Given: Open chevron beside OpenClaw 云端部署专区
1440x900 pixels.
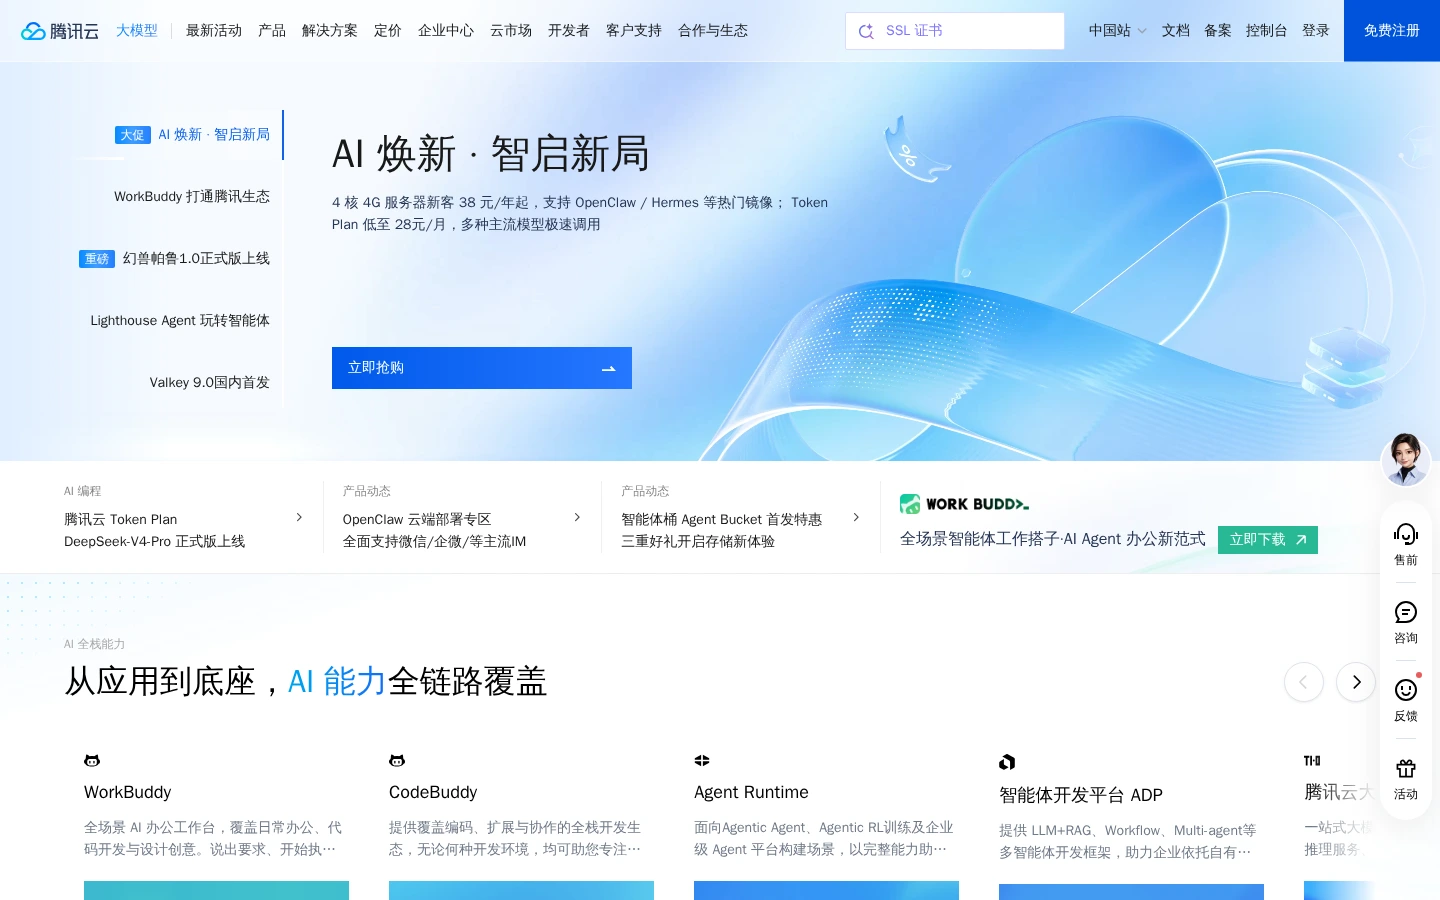Looking at the screenshot, I should tap(577, 517).
